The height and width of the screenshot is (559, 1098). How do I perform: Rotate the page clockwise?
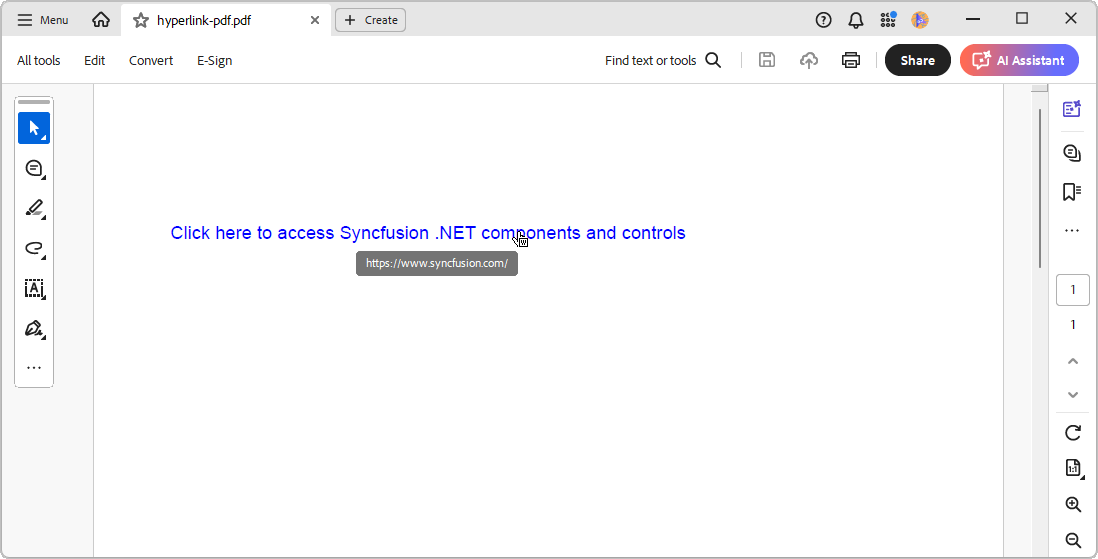[1073, 433]
